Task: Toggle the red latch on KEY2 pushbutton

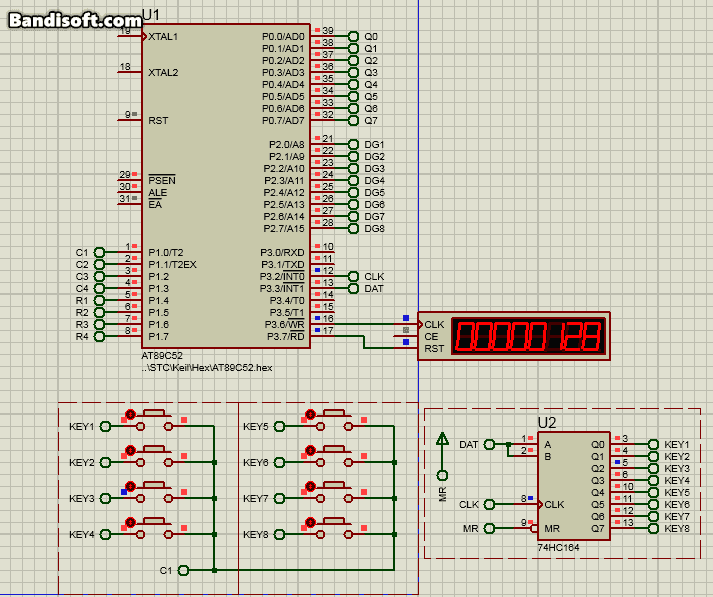Action: coord(131,450)
